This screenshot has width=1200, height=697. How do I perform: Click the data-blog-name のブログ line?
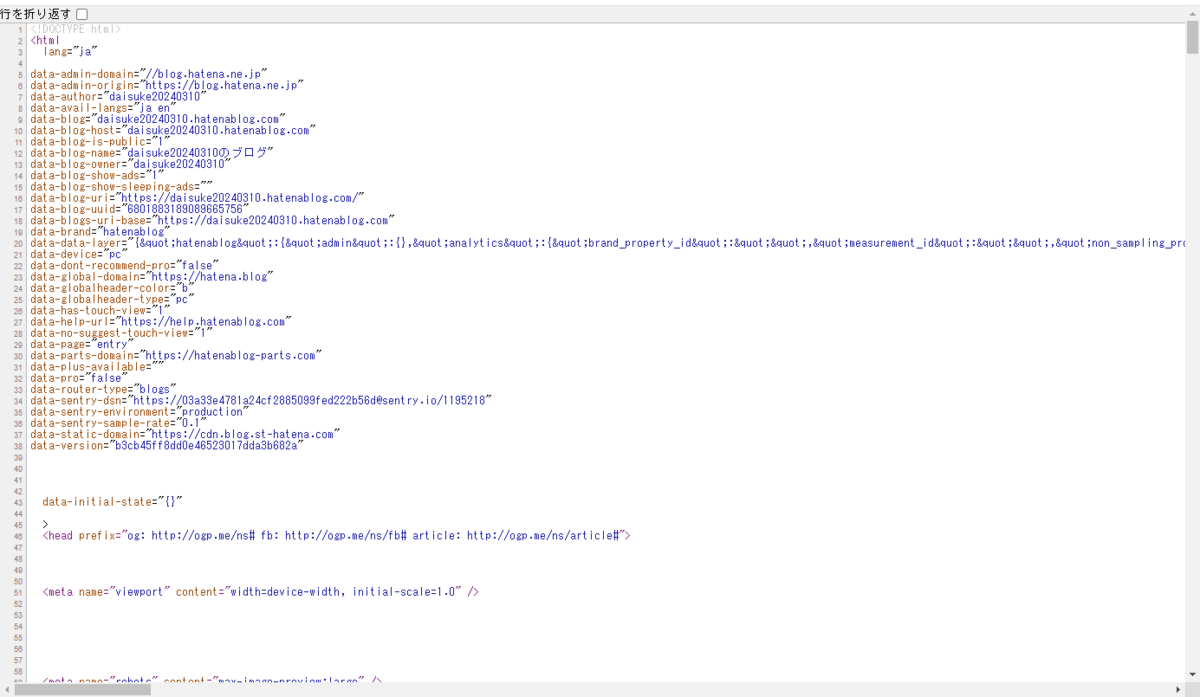pos(152,152)
